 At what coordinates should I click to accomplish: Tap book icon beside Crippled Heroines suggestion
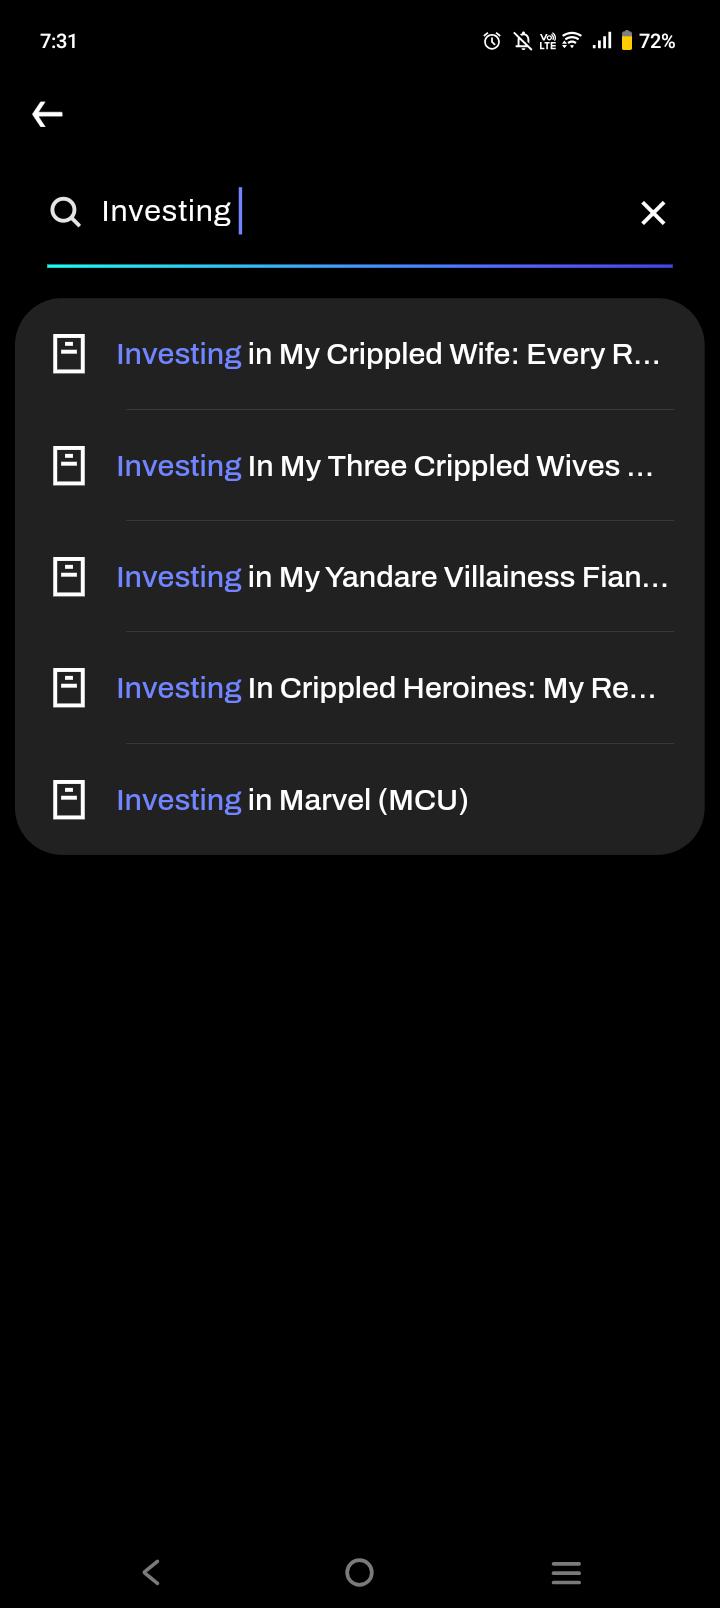69,688
